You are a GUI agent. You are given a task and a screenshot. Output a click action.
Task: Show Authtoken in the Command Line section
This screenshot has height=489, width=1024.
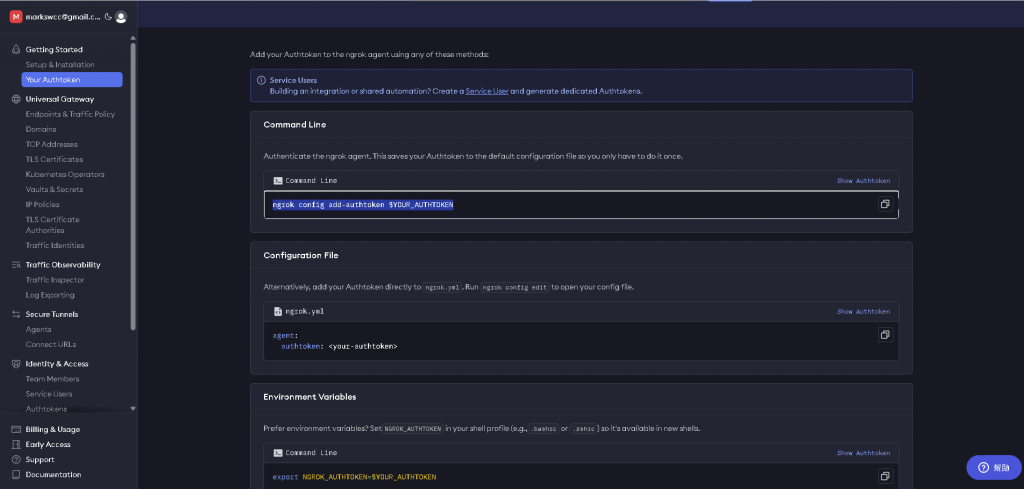863,181
